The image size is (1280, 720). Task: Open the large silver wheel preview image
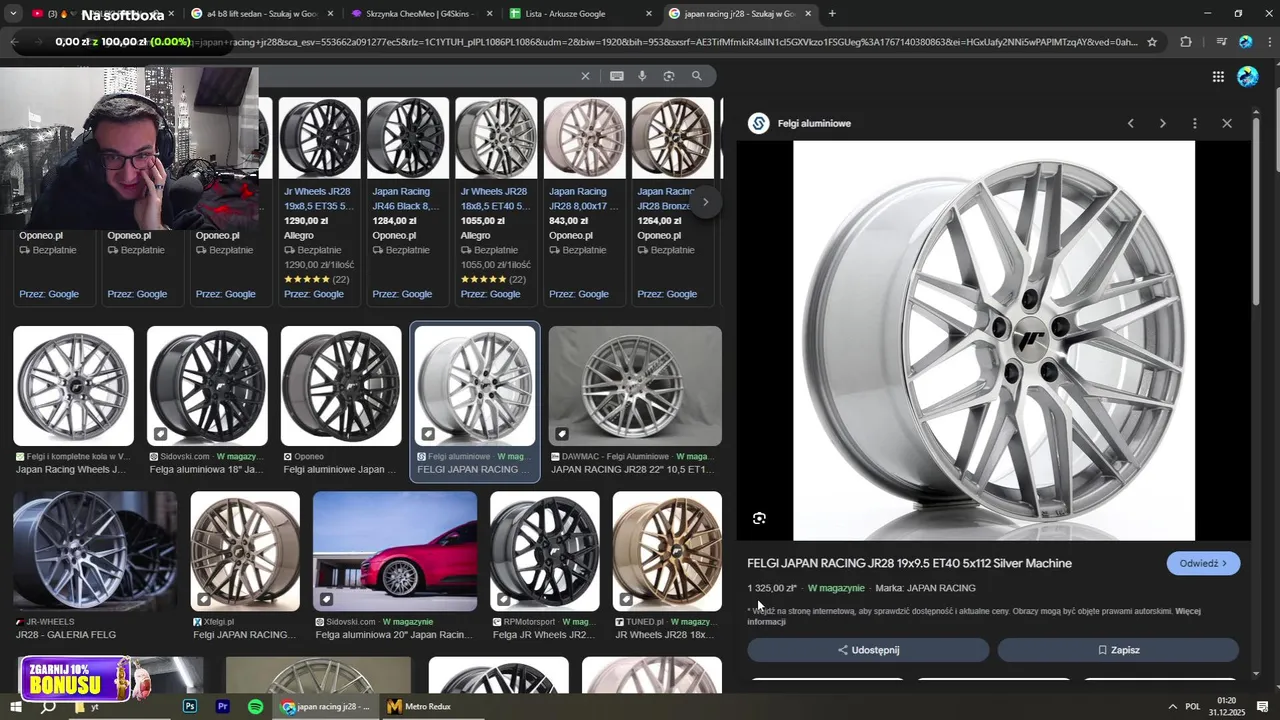pos(994,340)
